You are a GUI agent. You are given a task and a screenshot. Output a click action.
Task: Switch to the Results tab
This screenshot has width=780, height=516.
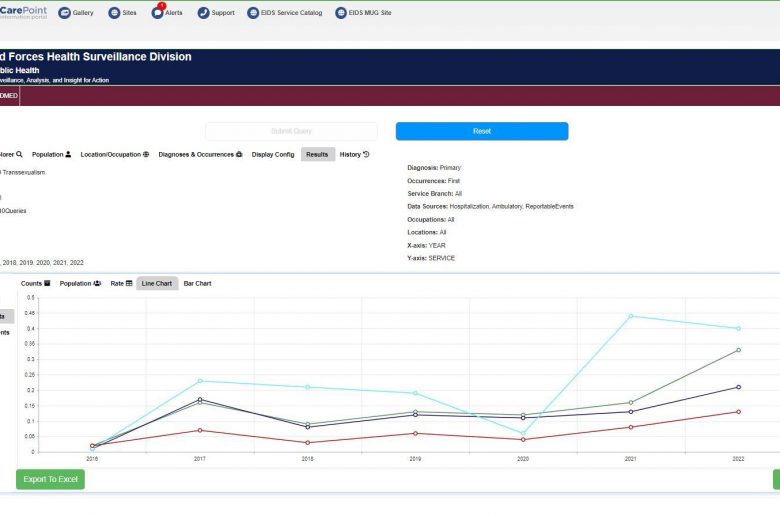(x=317, y=154)
